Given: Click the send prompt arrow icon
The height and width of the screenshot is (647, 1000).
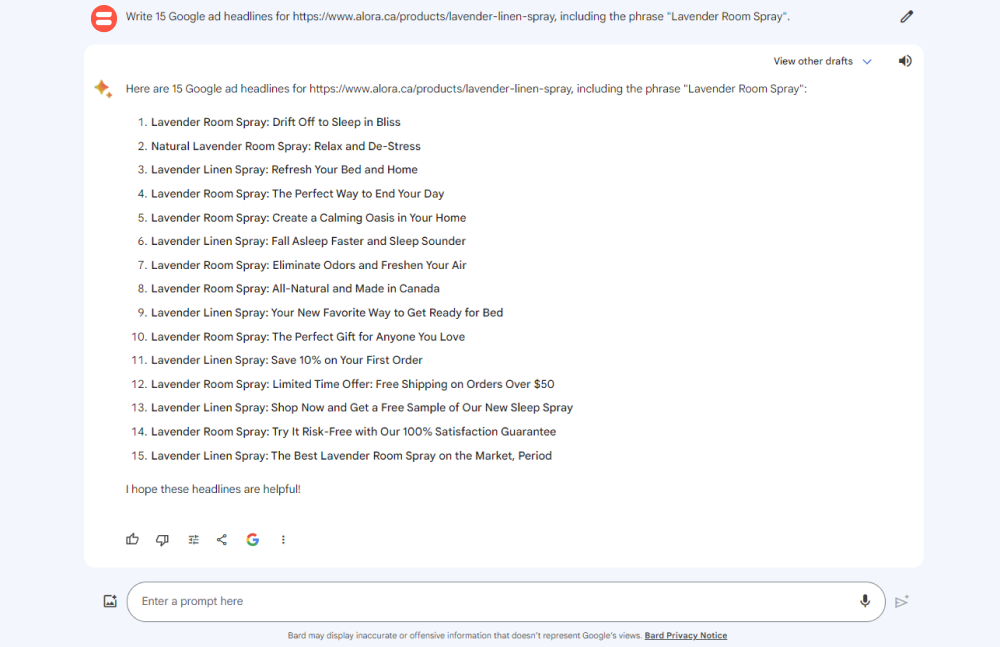Looking at the screenshot, I should [902, 602].
